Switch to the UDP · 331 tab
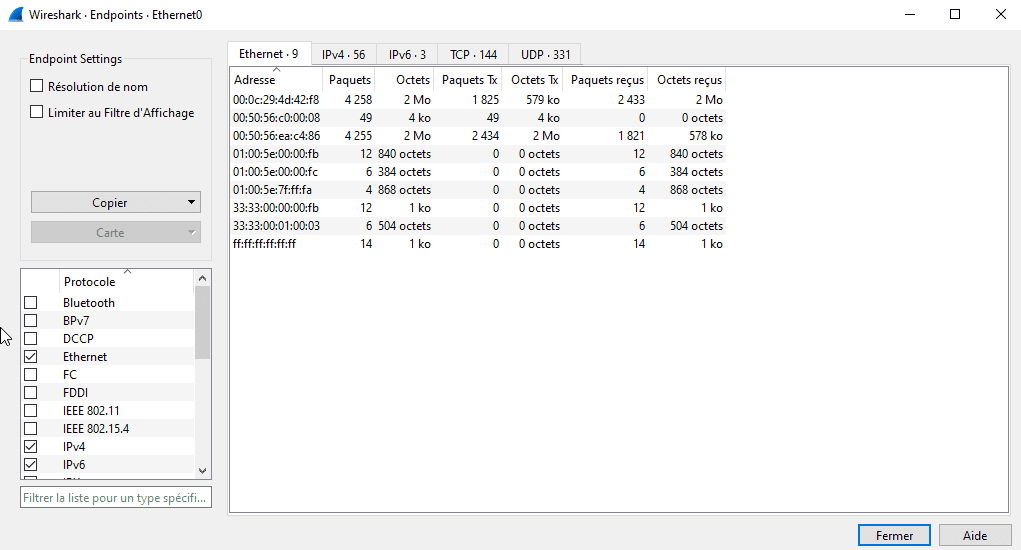1021x550 pixels. pyautogui.click(x=546, y=55)
